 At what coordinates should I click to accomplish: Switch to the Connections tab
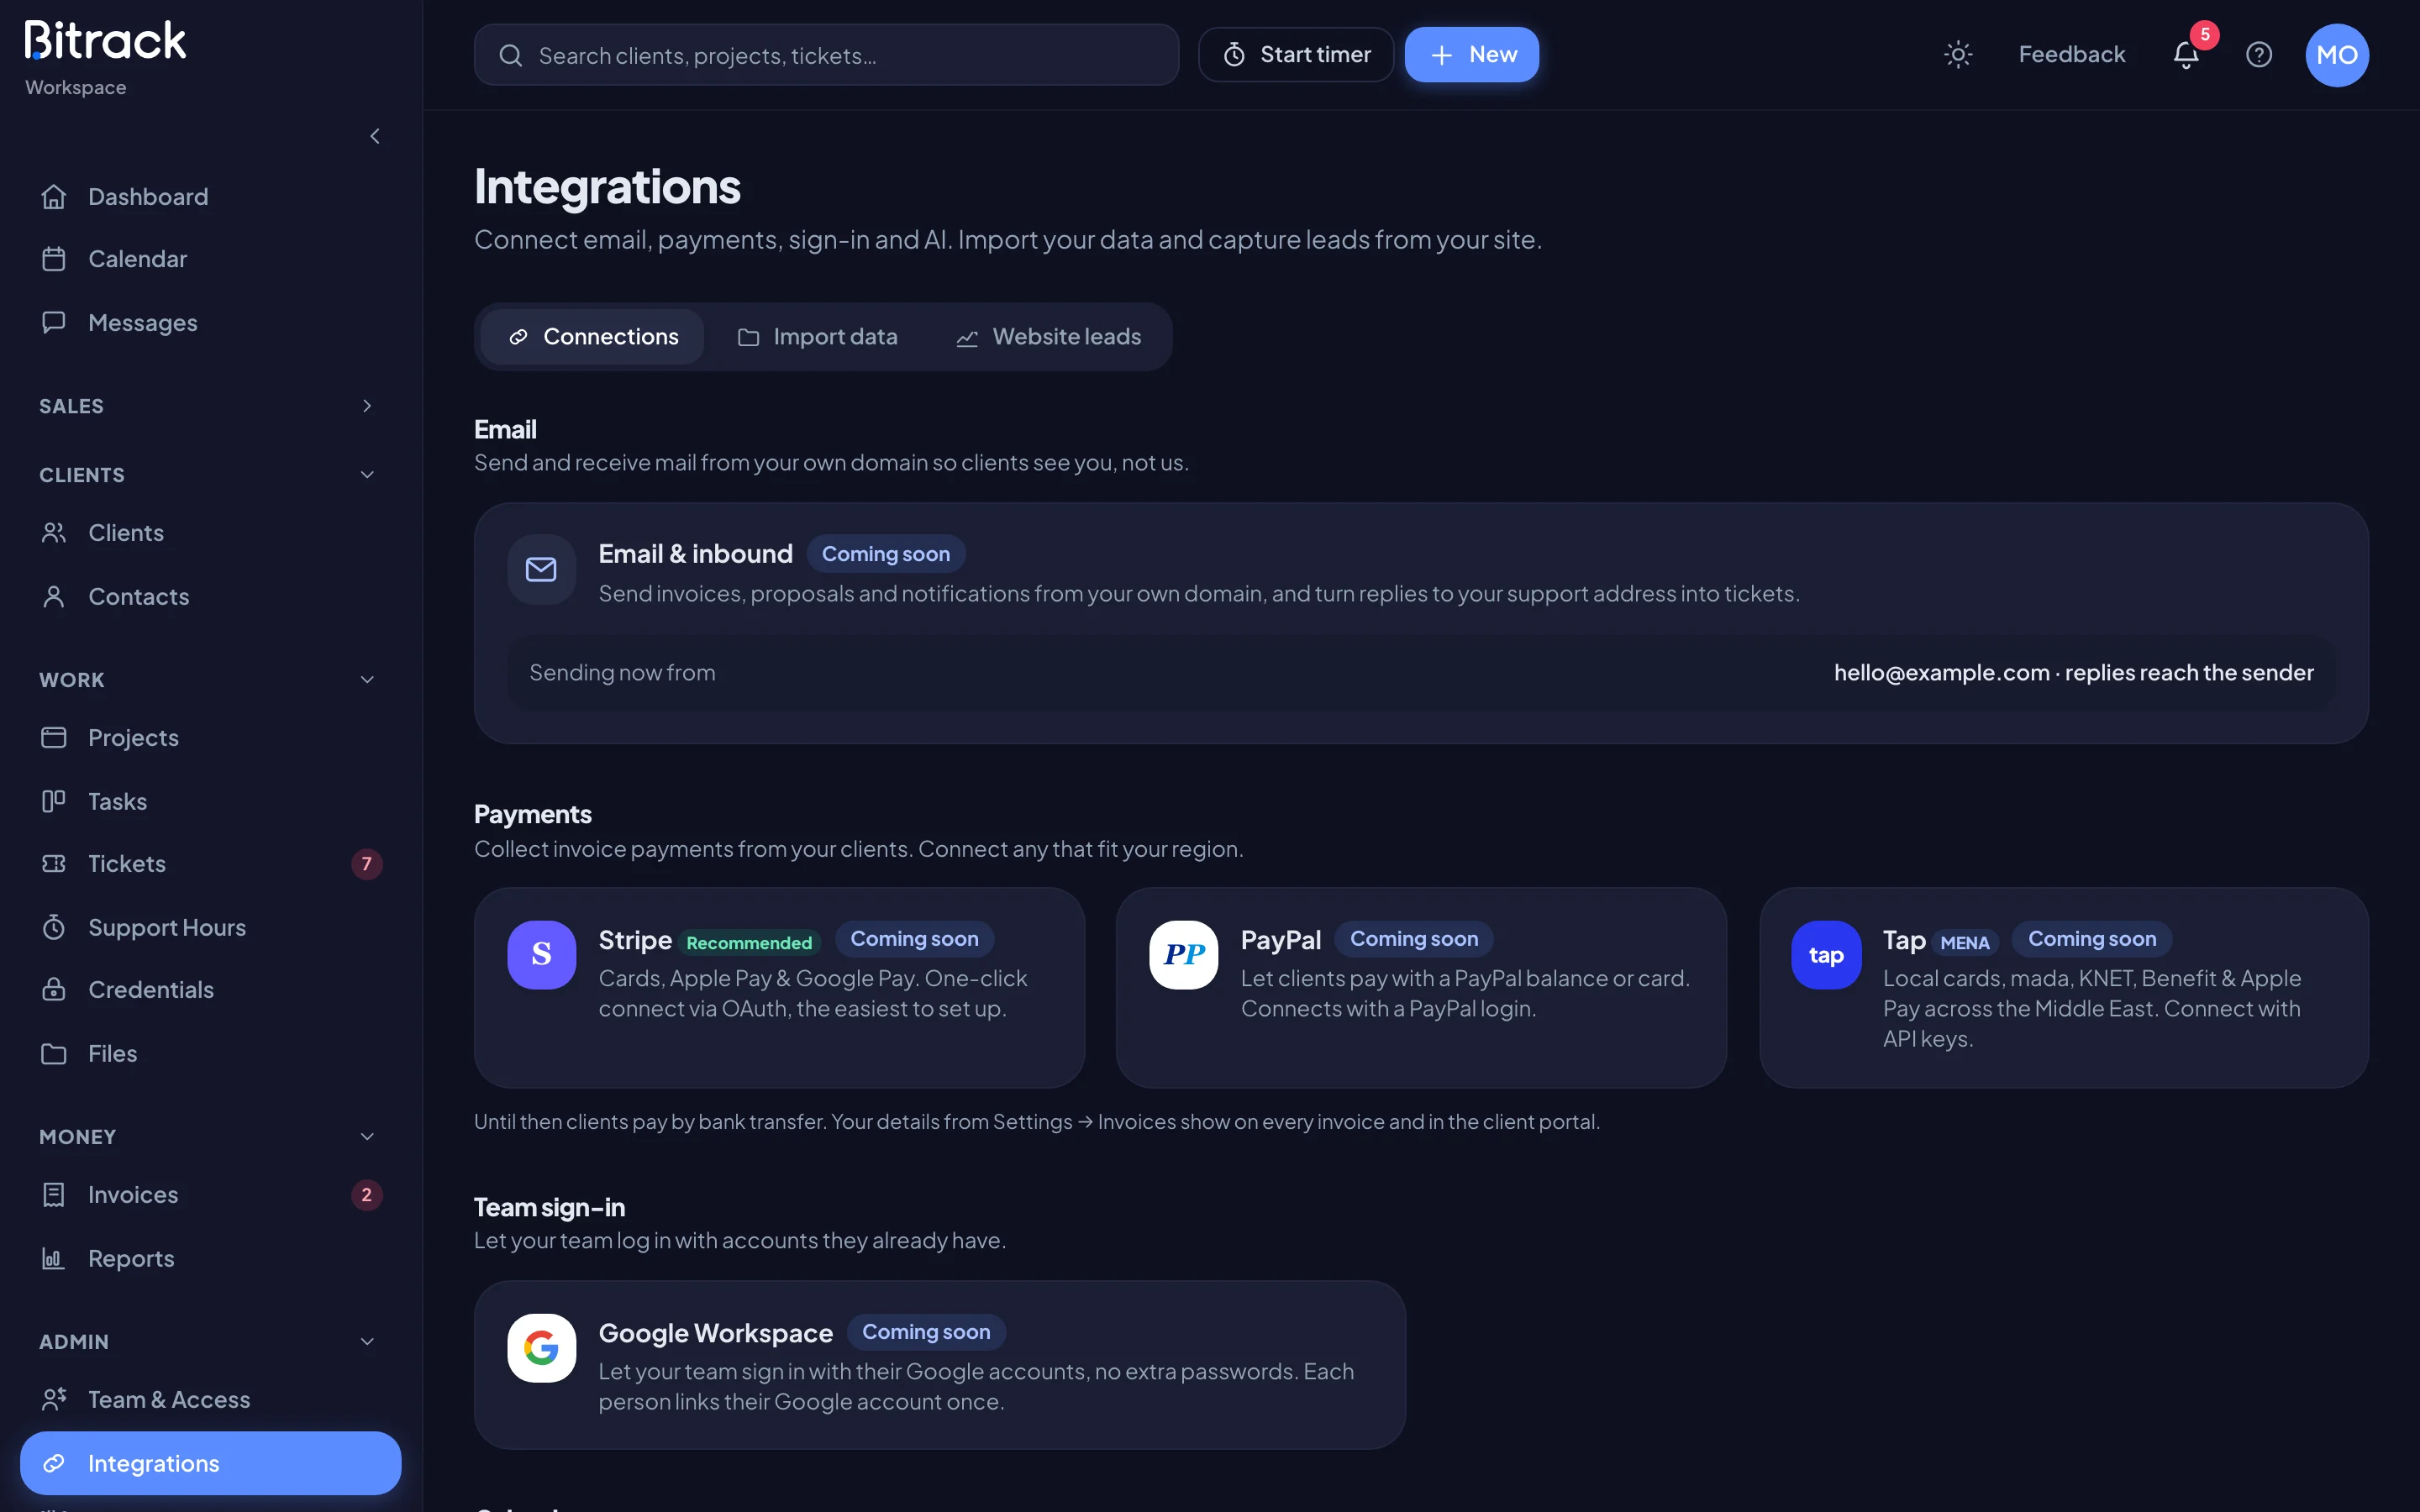point(592,337)
